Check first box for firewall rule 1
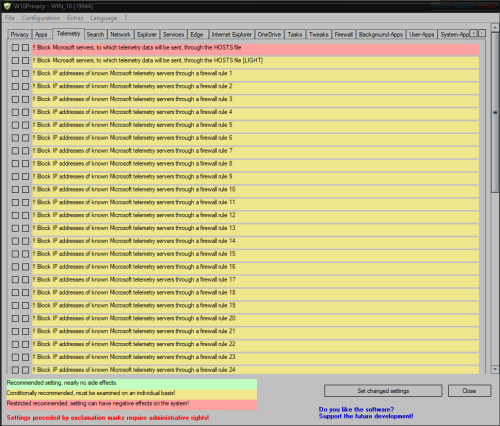 point(15,73)
